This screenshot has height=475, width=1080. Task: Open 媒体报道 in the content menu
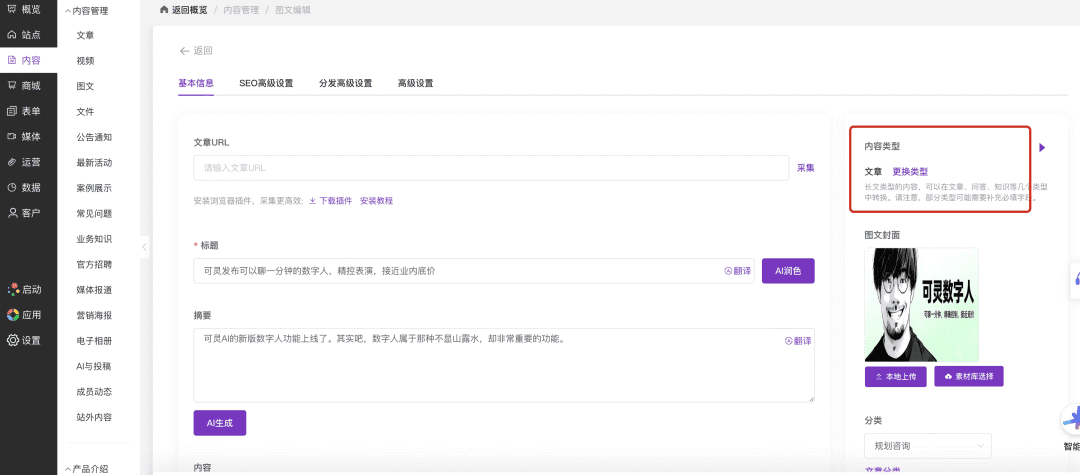94,290
